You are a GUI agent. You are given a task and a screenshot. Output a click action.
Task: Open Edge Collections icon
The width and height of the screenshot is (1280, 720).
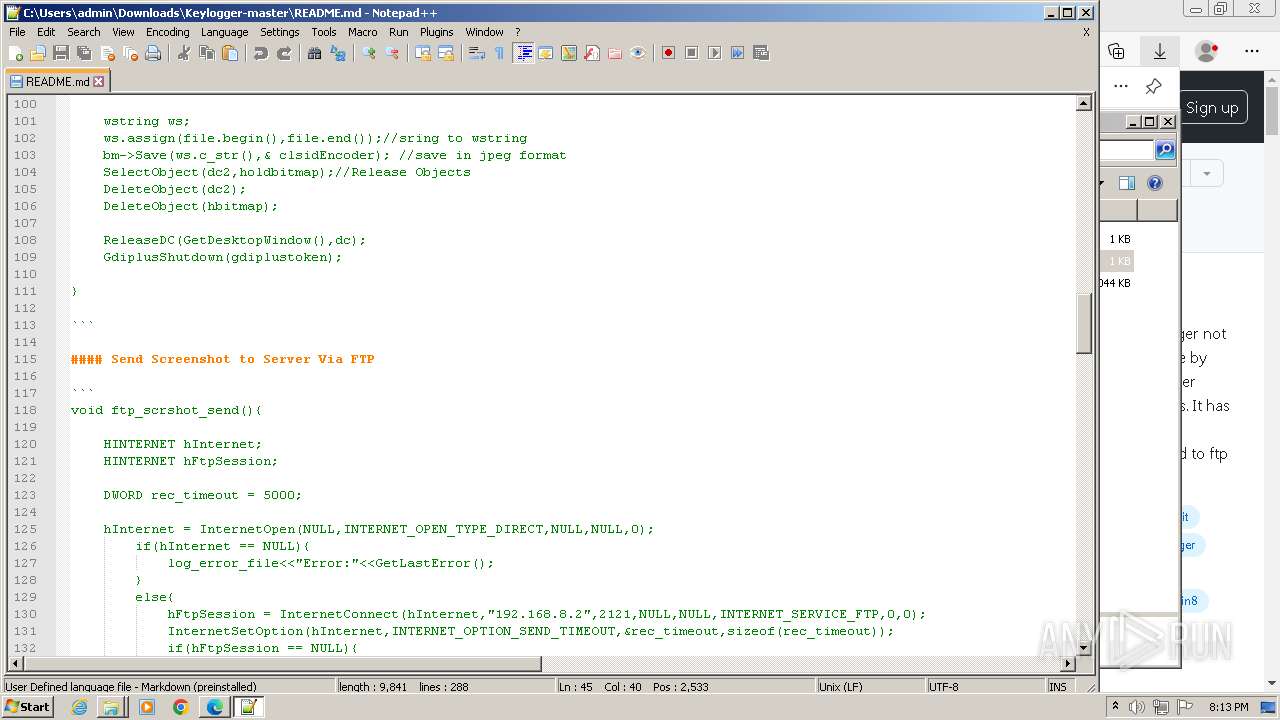pyautogui.click(x=1117, y=51)
